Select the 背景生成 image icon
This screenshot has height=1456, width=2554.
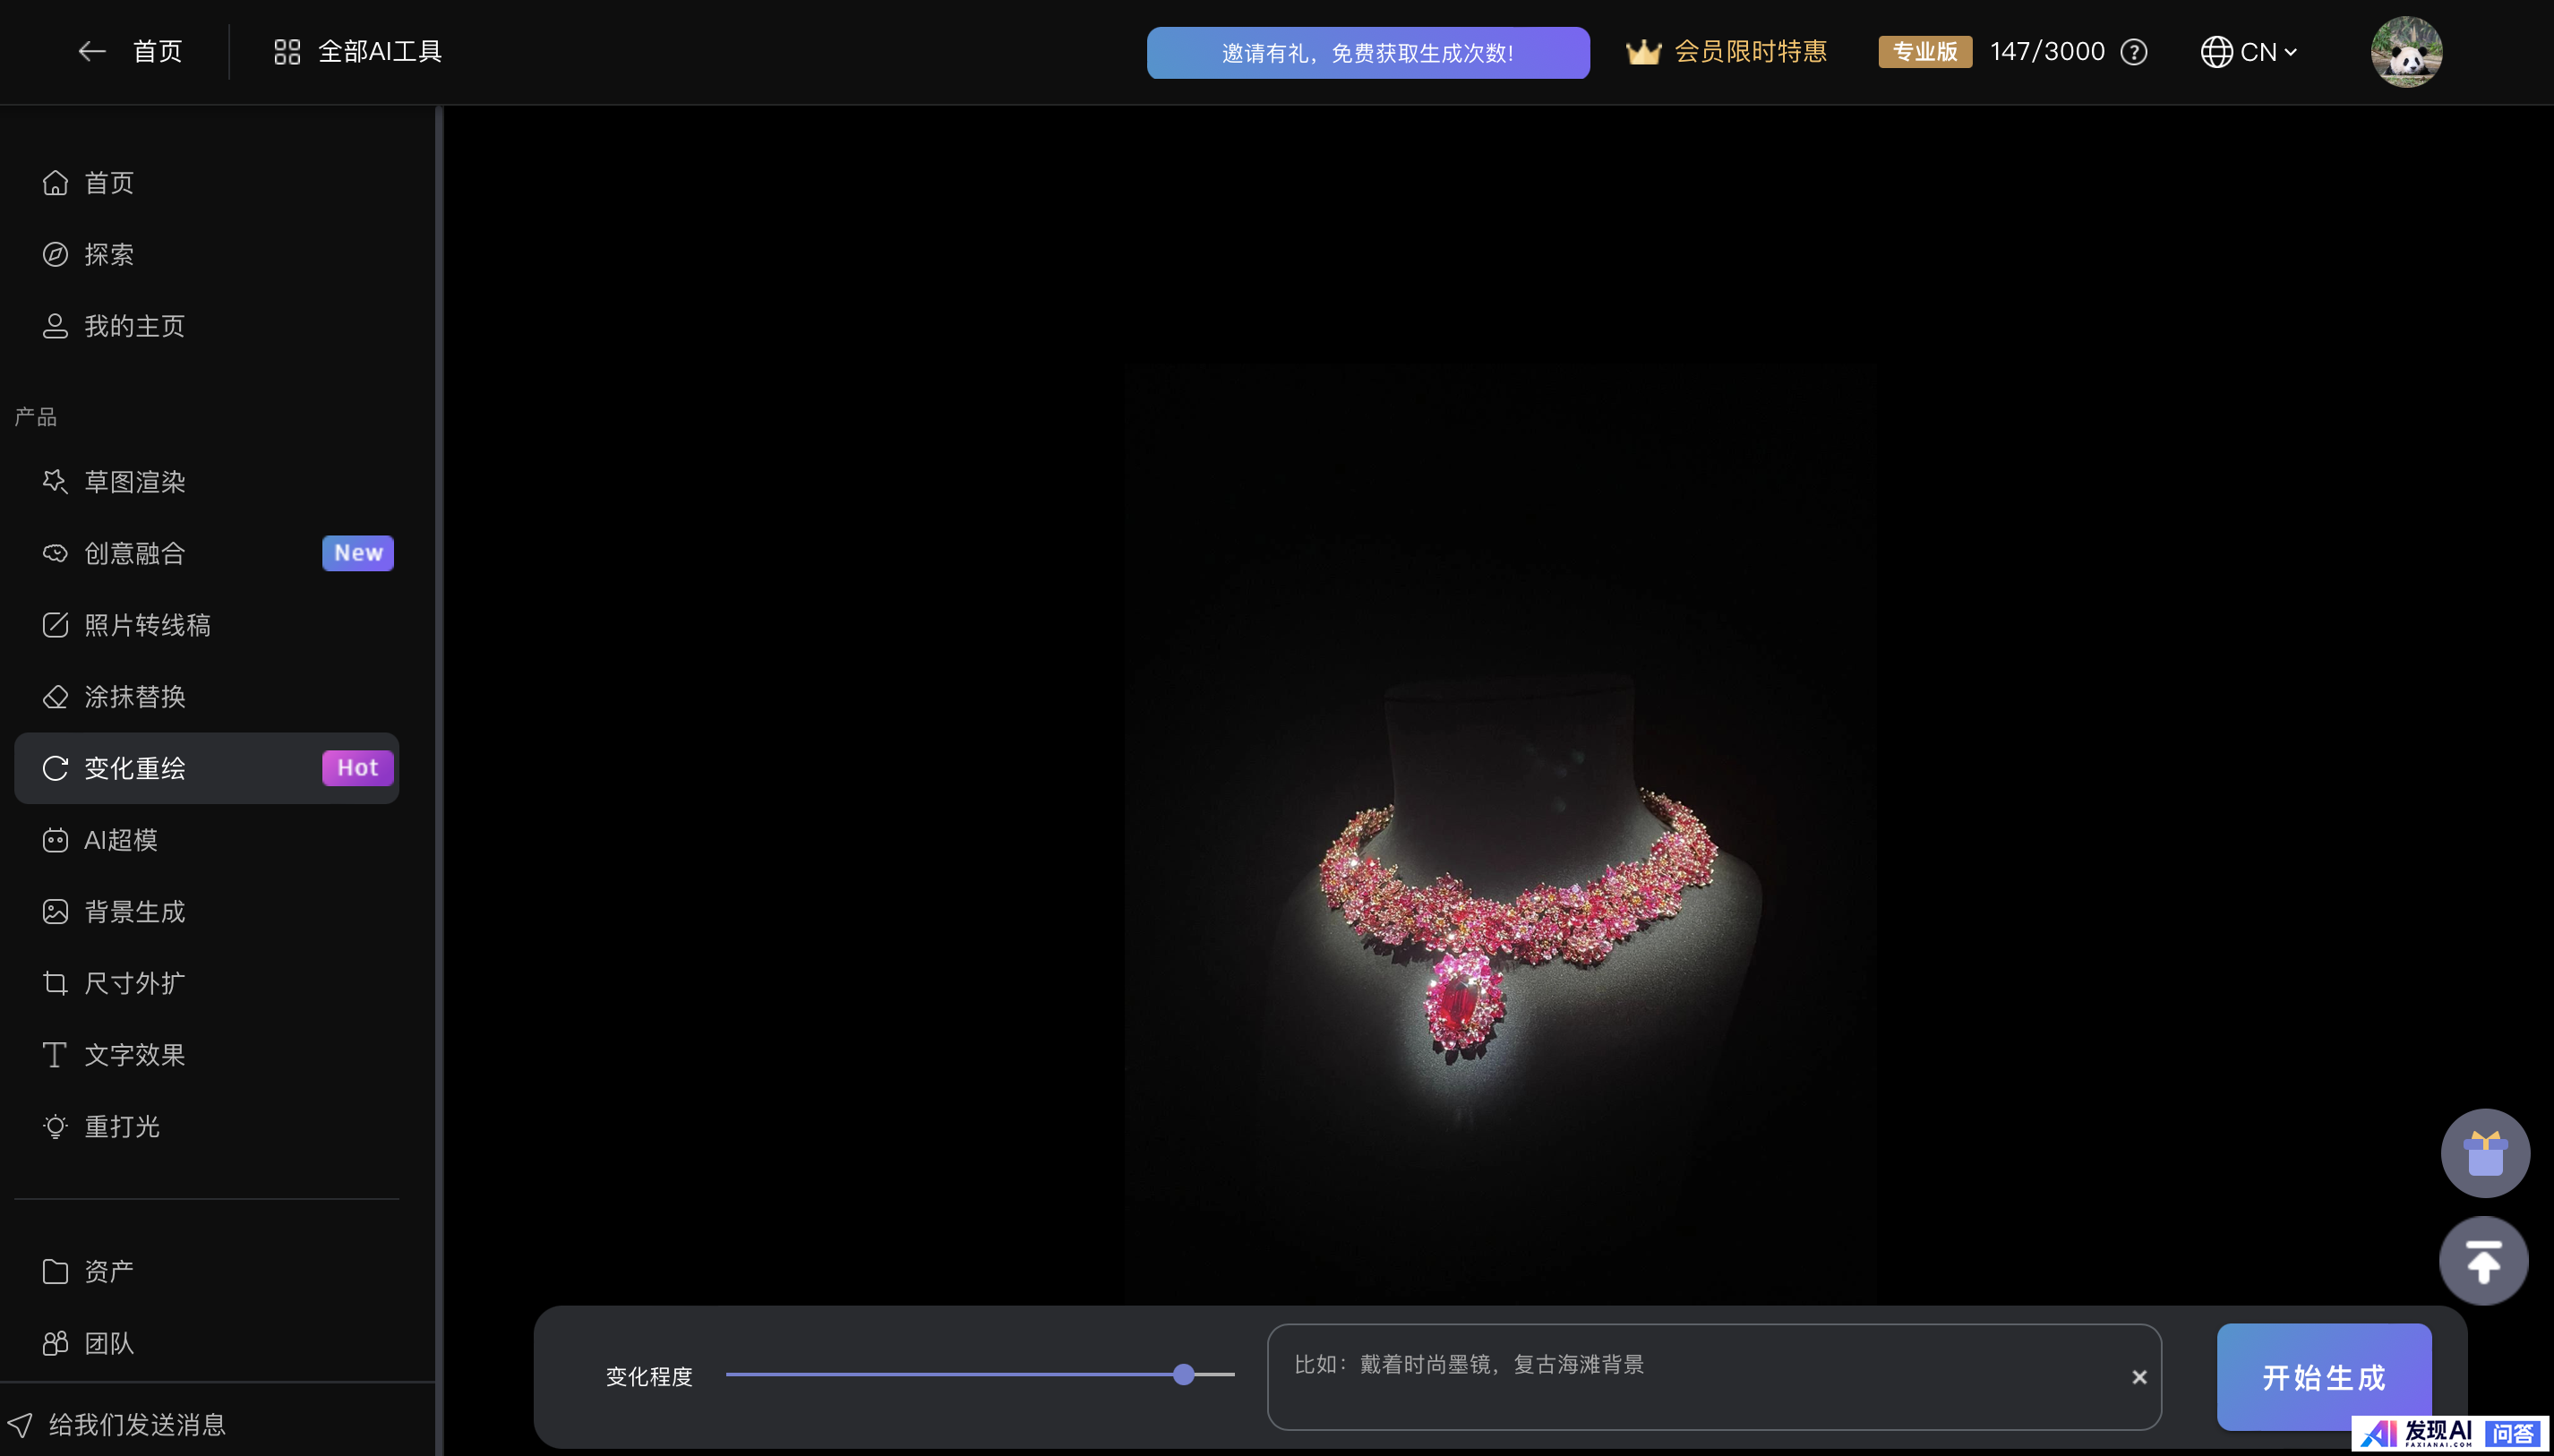pos(55,911)
